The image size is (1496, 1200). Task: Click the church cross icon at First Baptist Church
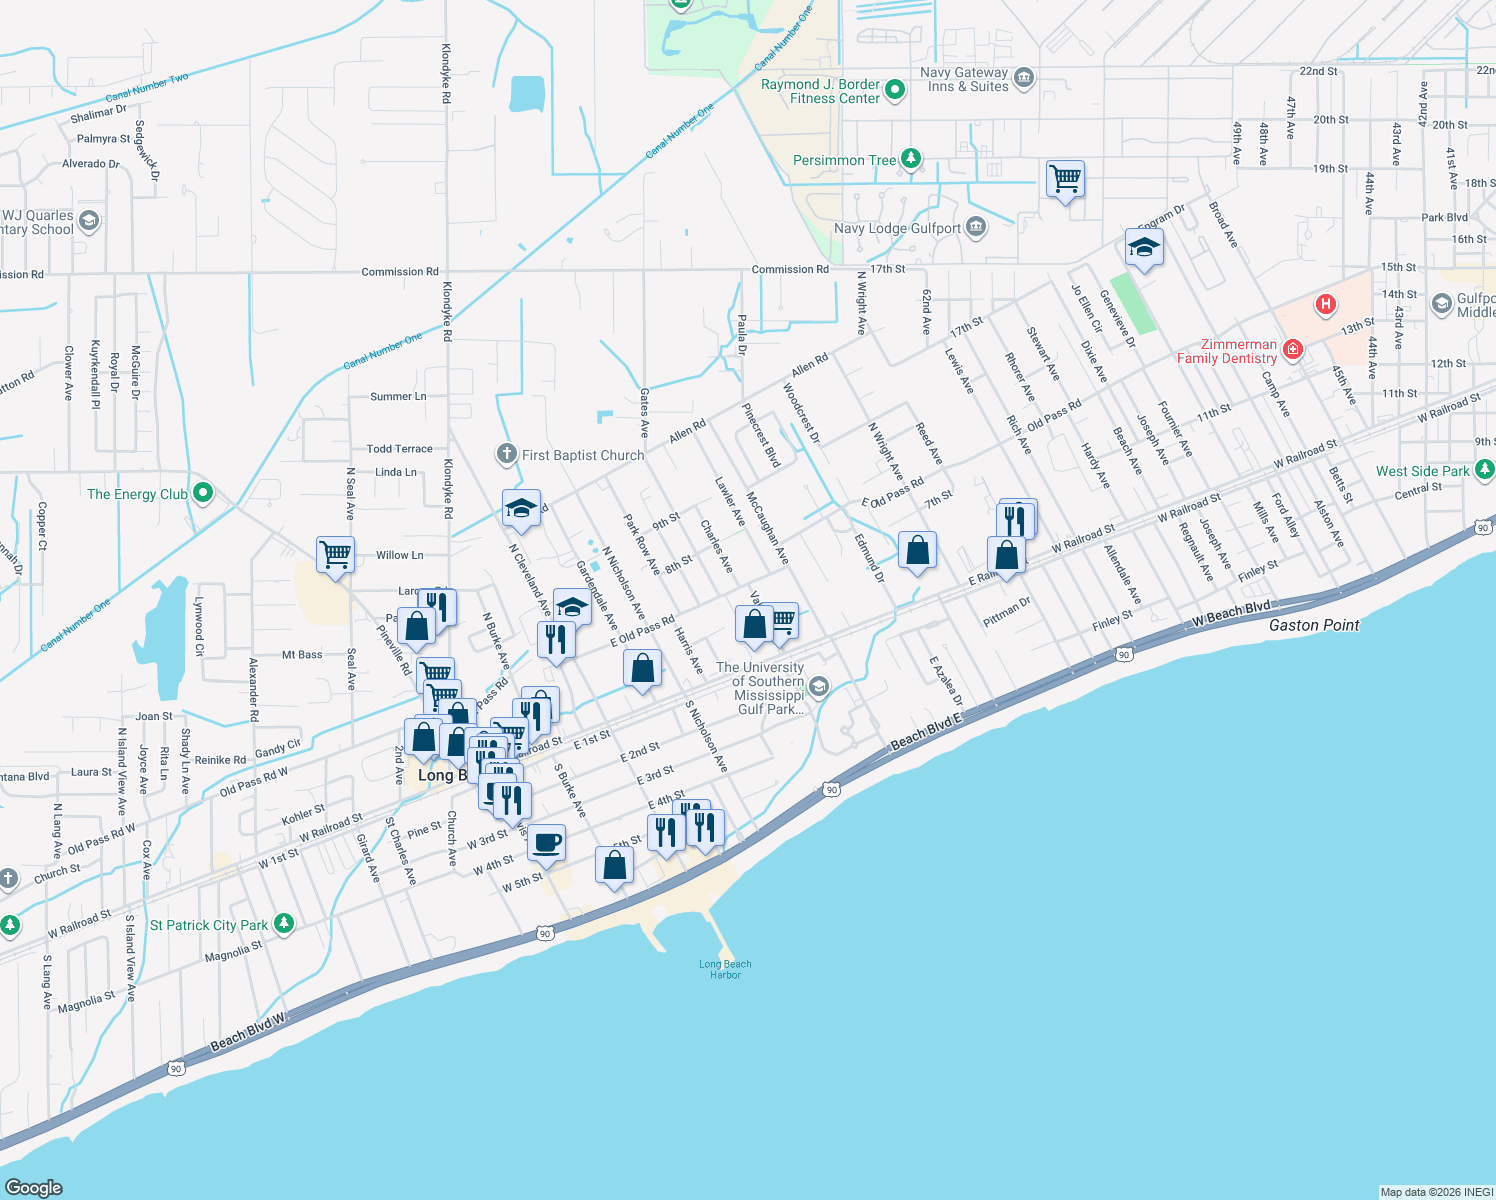pos(506,453)
